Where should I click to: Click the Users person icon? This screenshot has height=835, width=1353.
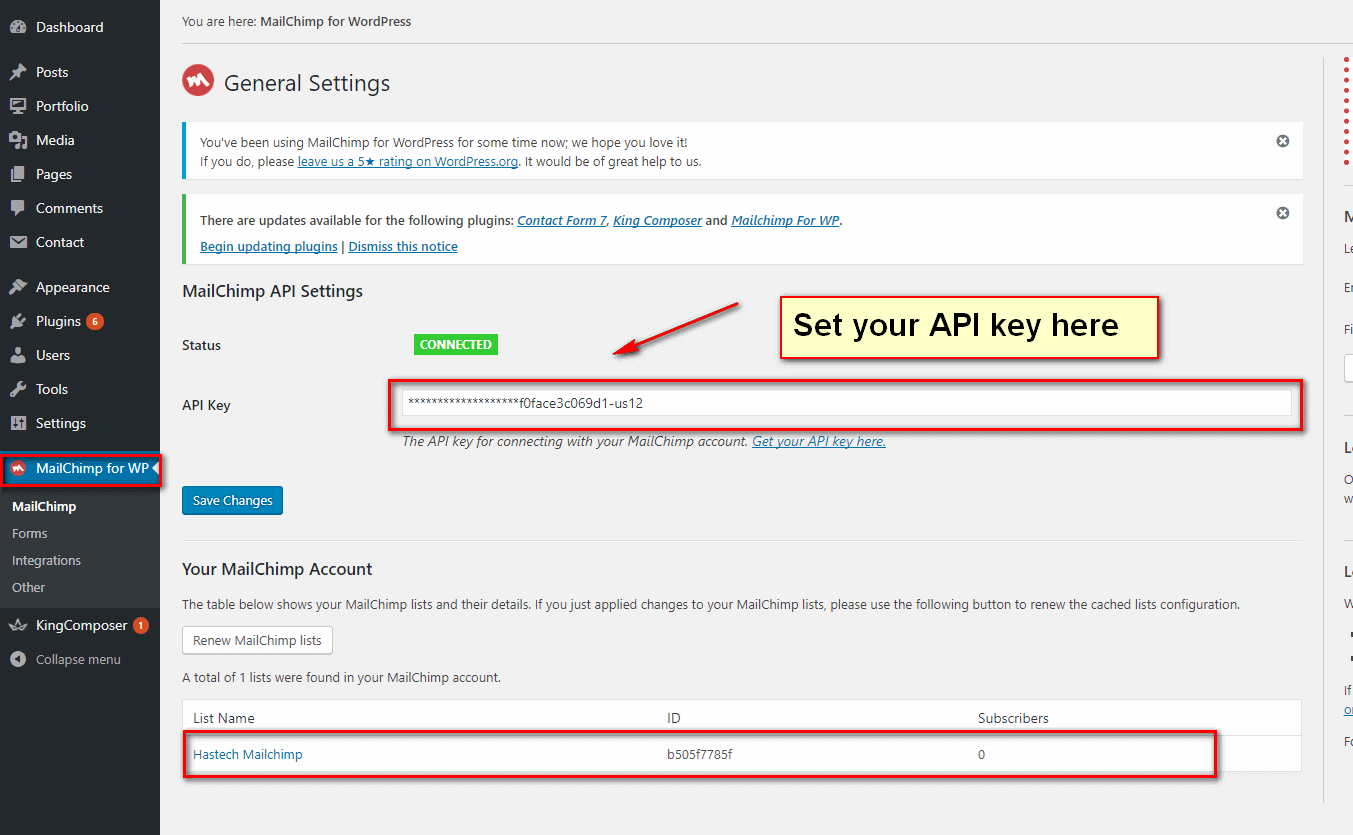click(x=18, y=355)
